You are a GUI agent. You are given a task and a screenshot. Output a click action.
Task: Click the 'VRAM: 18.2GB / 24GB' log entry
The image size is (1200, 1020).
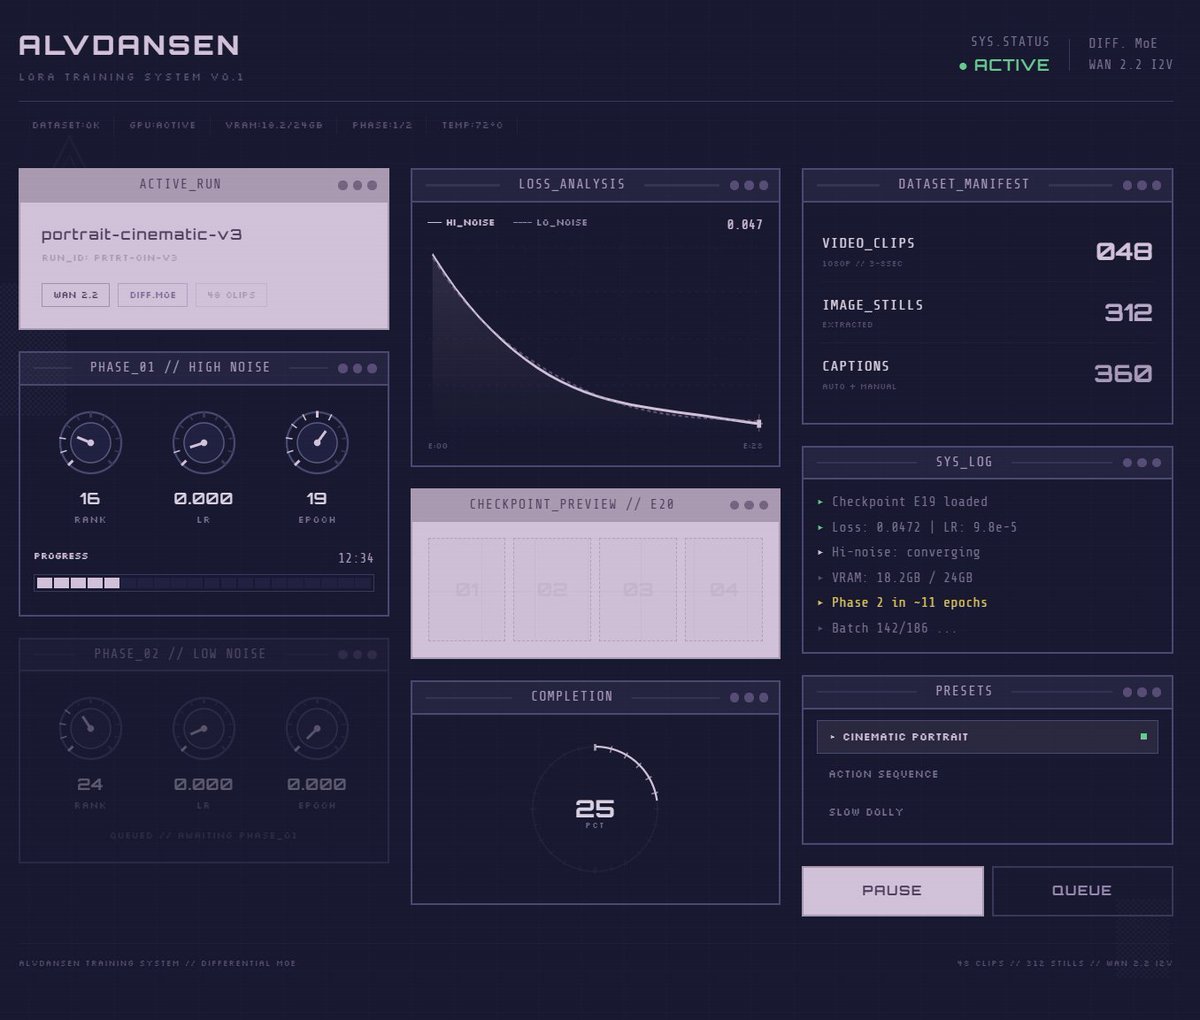click(902, 578)
